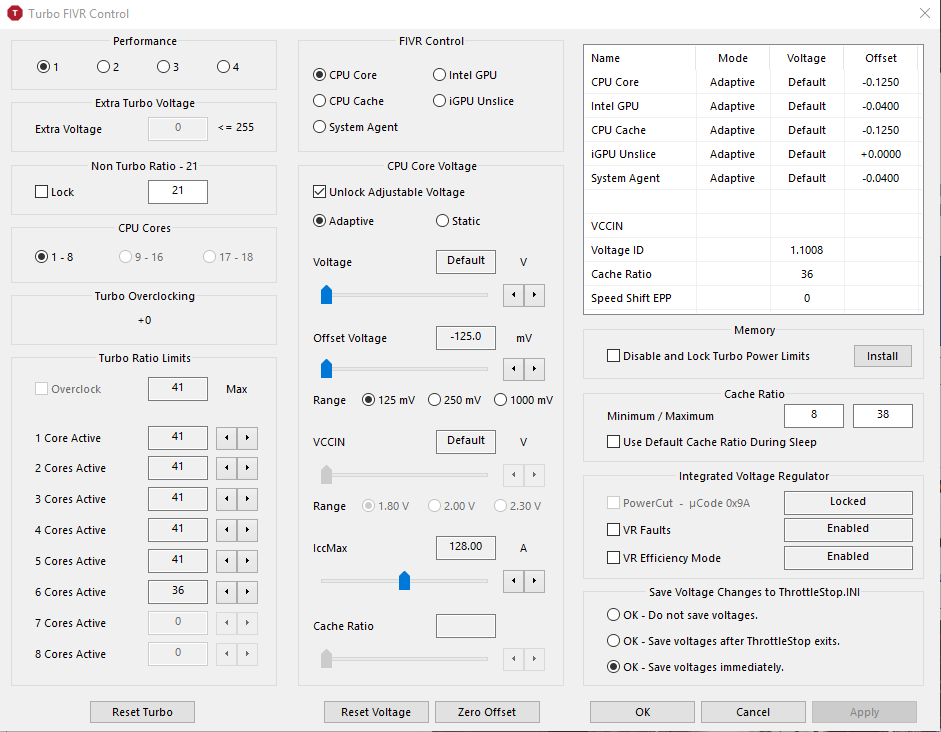Viewport: 941px width, 732px height.
Task: Click the ThrottleStop icon in title bar
Action: (x=14, y=13)
